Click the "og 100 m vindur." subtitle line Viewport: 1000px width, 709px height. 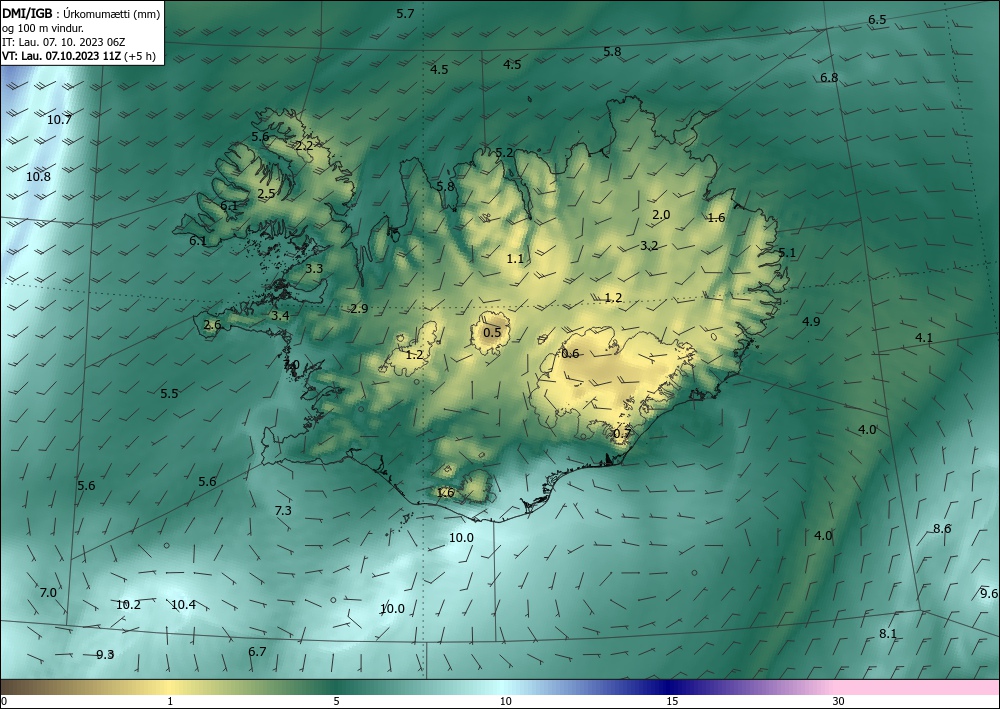click(x=43, y=28)
